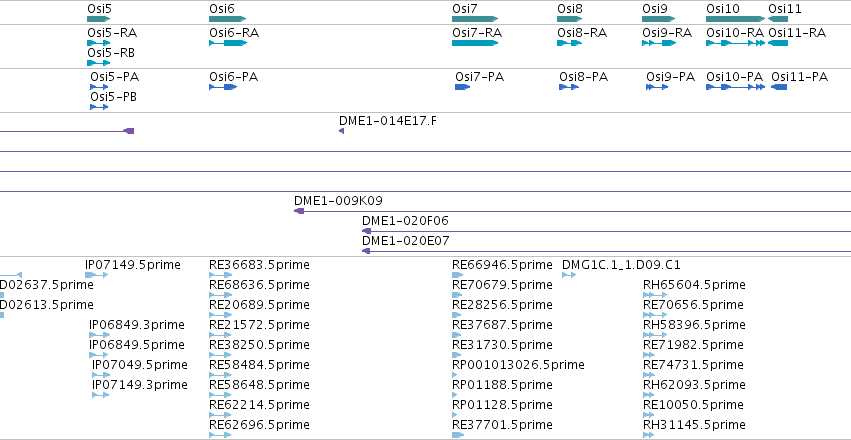Click EST RE62214.5prime
The width and height of the screenshot is (851, 440).
[220, 415]
